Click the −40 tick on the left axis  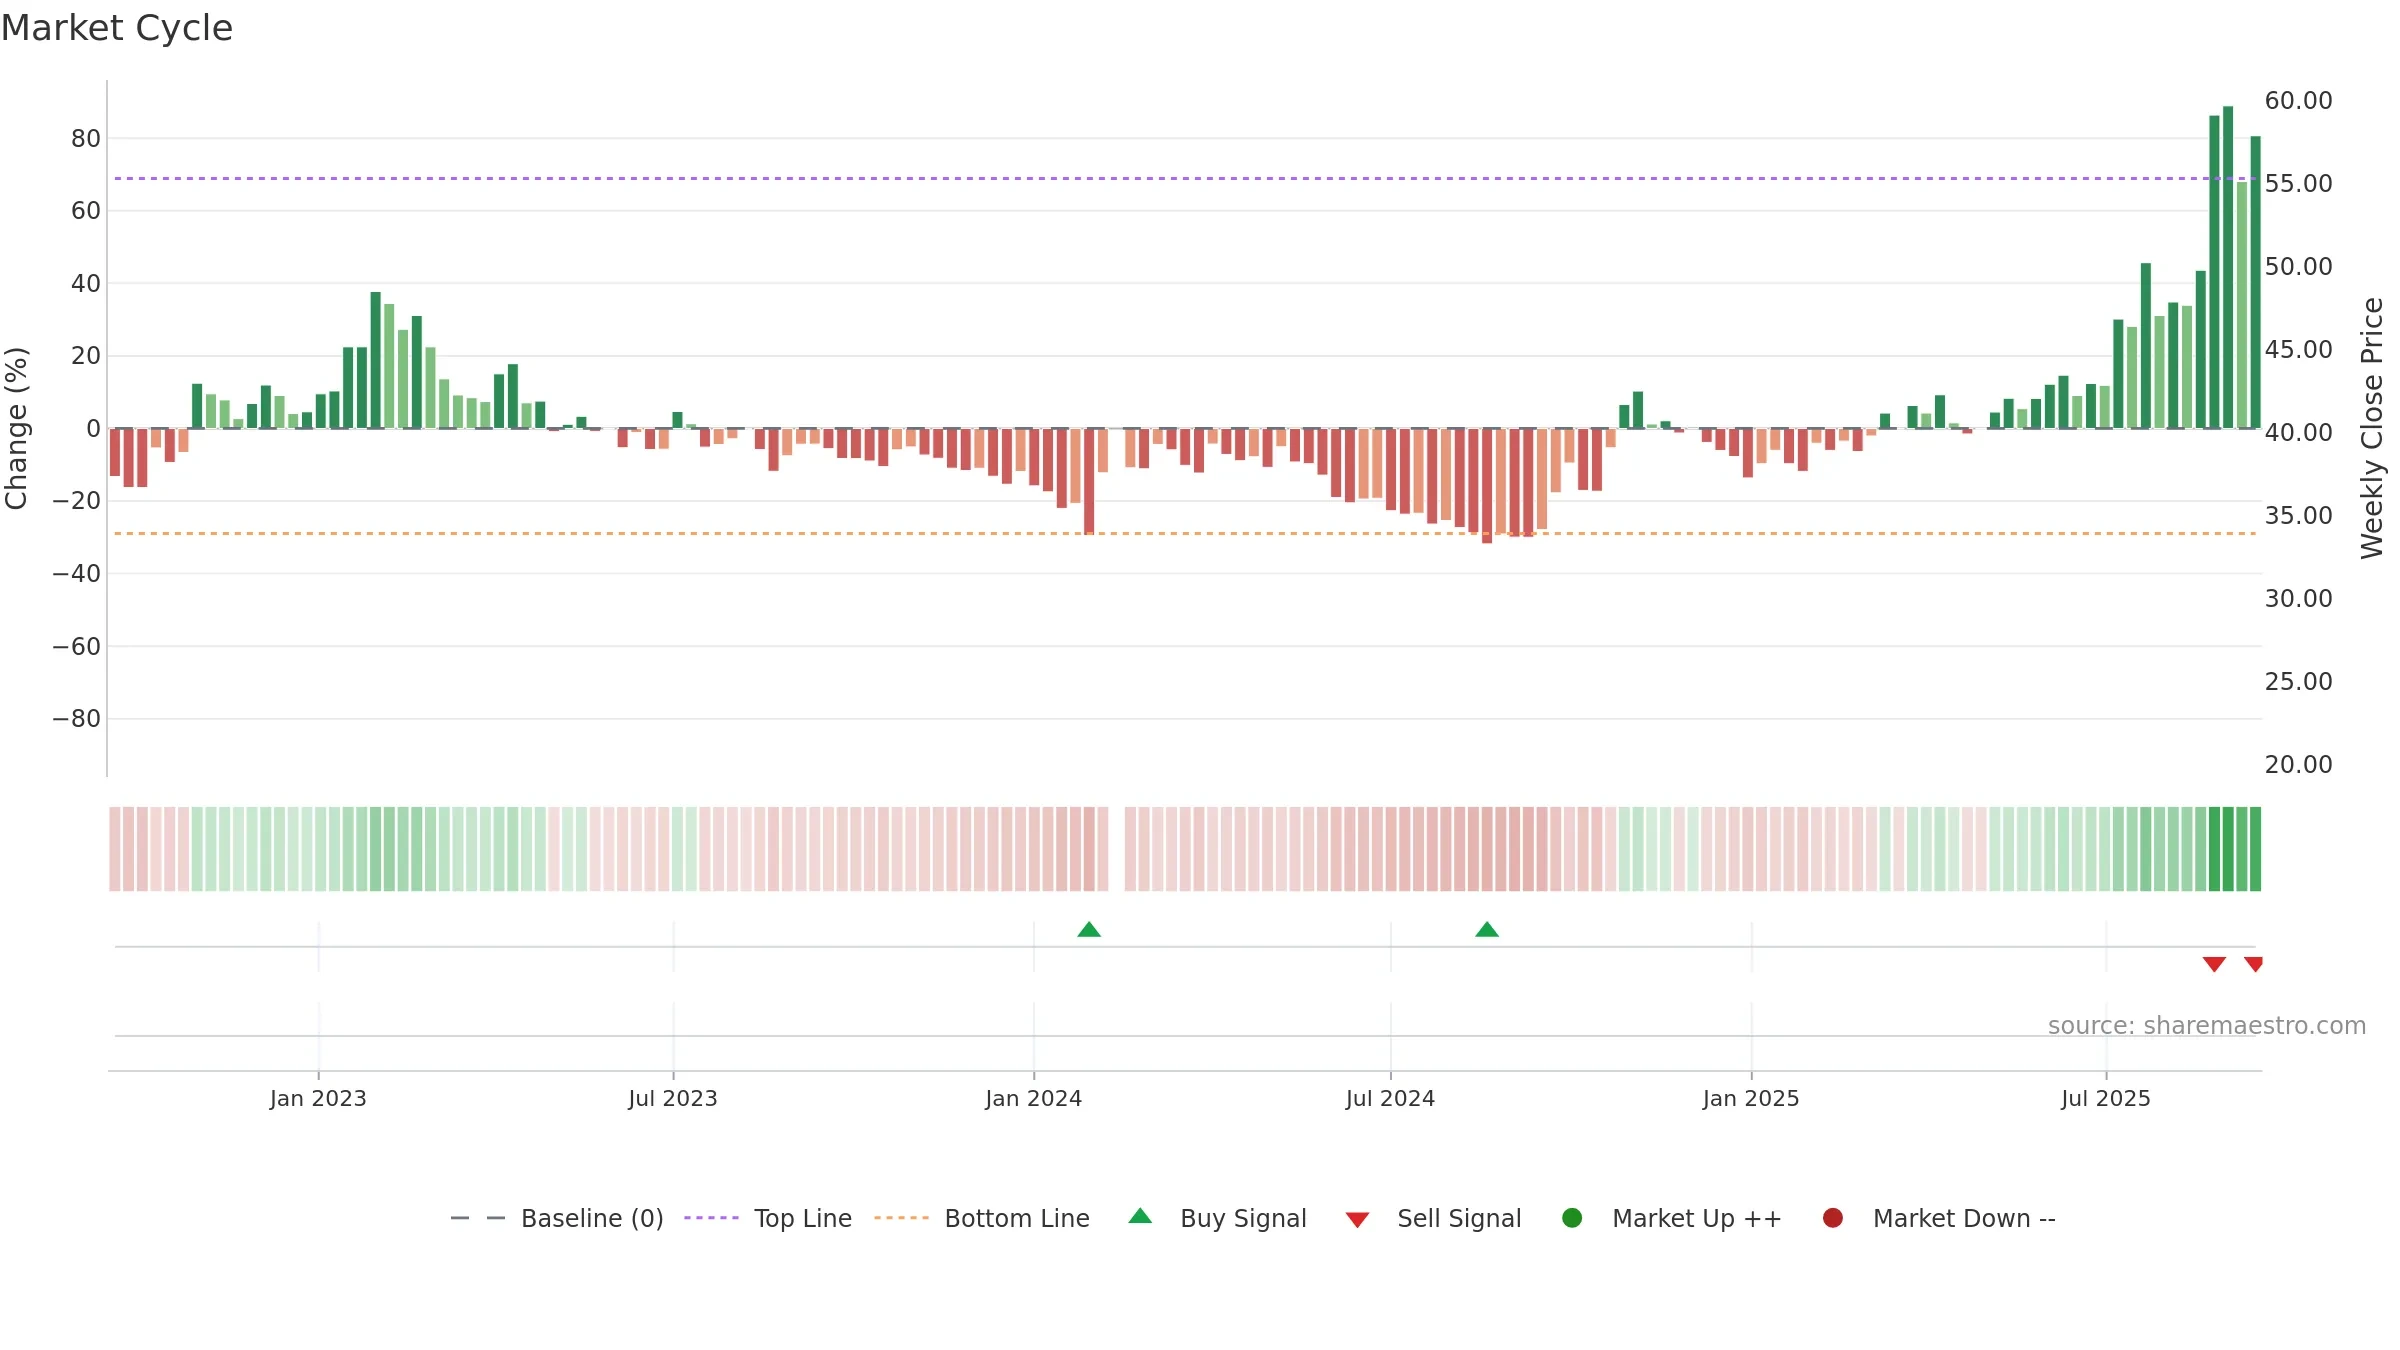pyautogui.click(x=77, y=574)
